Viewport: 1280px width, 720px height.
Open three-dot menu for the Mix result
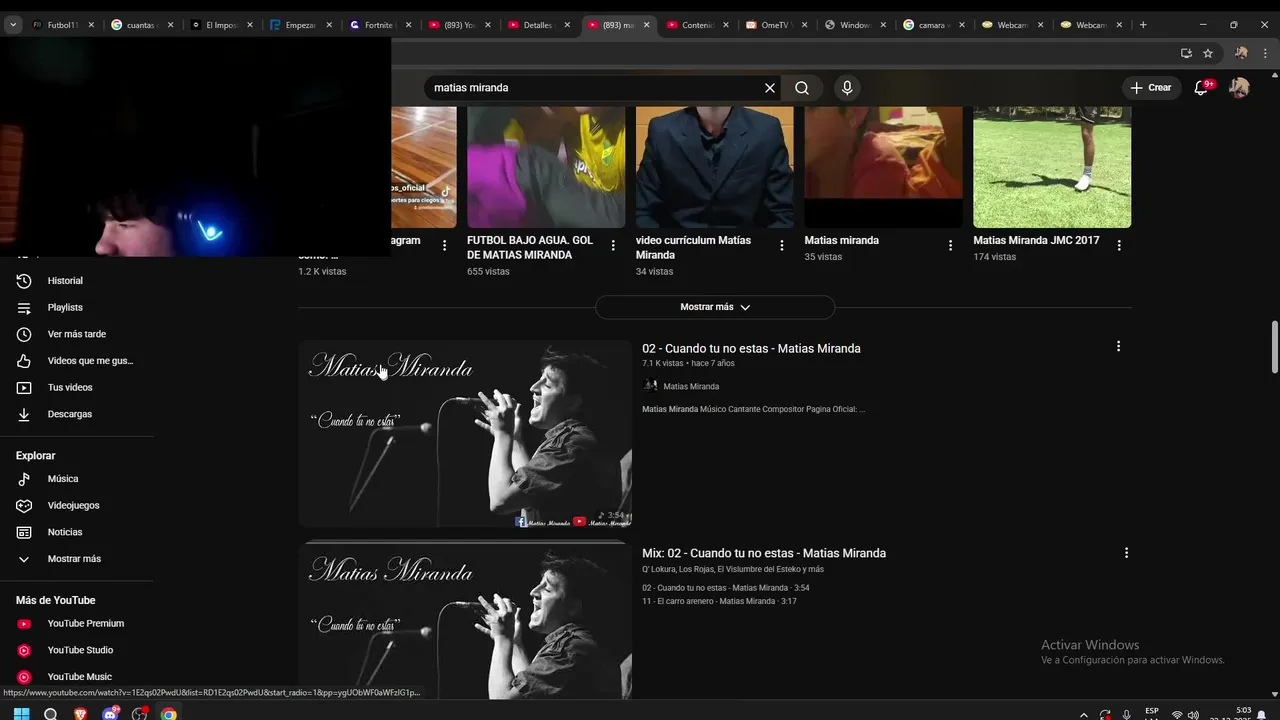[x=1126, y=553]
